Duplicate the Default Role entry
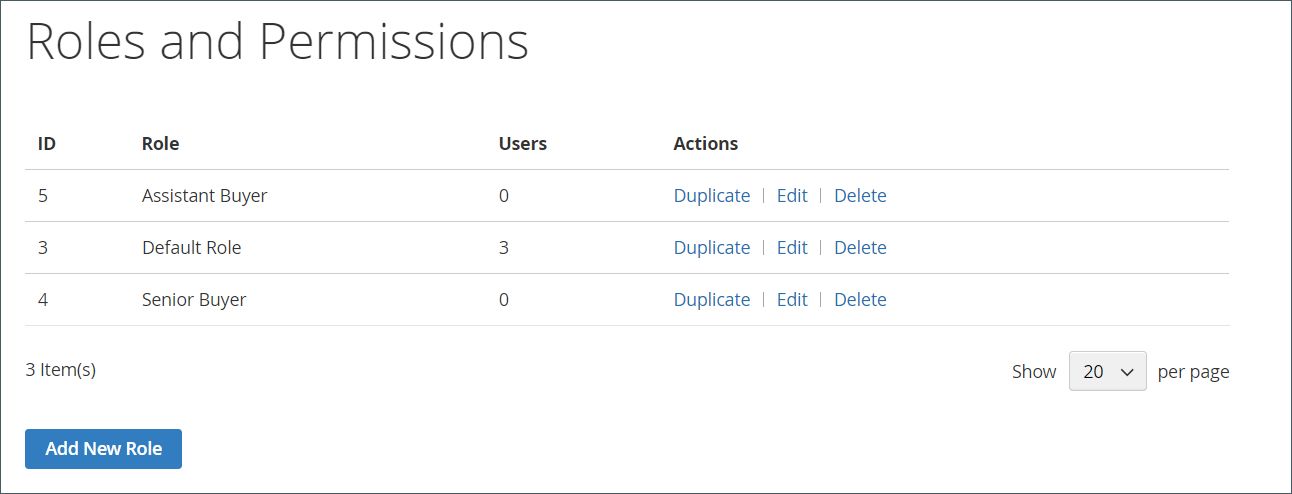Viewport: 1292px width, 494px height. click(x=711, y=248)
